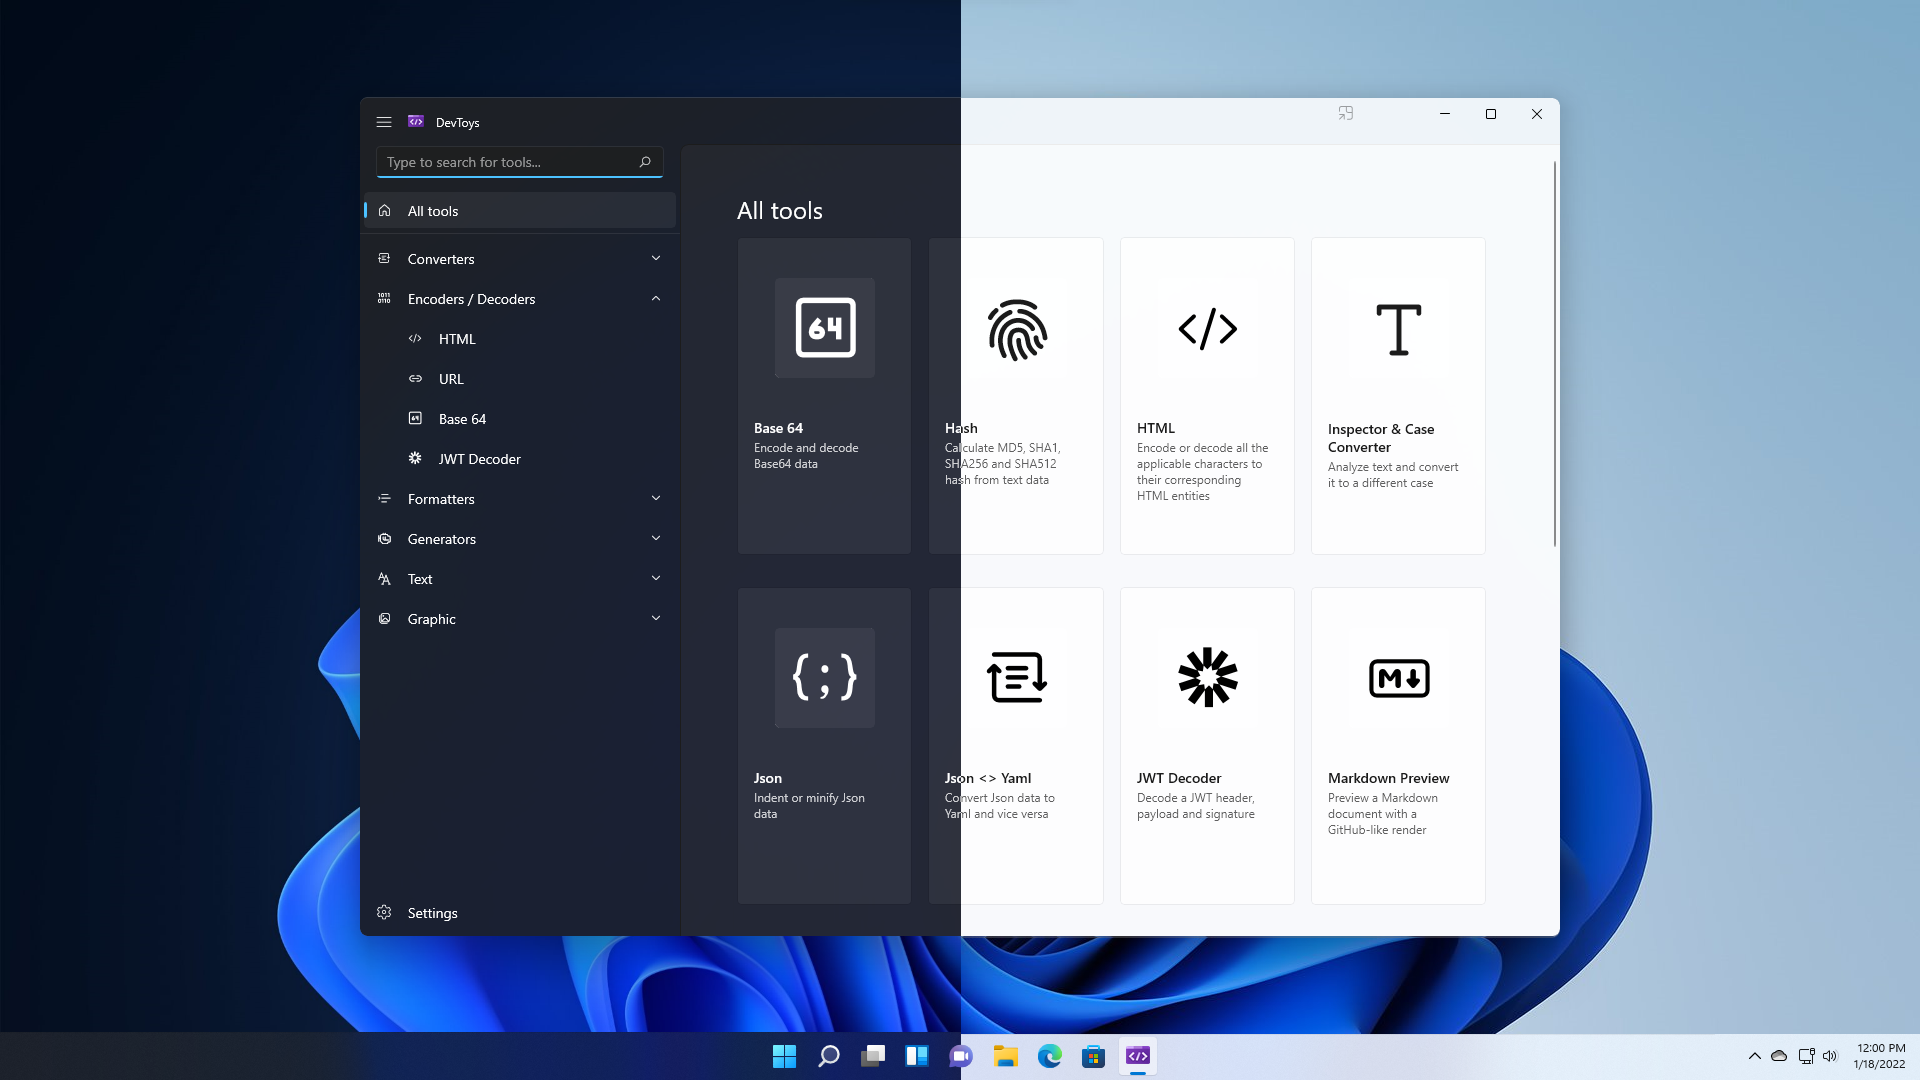This screenshot has height=1080, width=1920.
Task: Open the JWT Decoder tool
Action: pyautogui.click(x=480, y=458)
